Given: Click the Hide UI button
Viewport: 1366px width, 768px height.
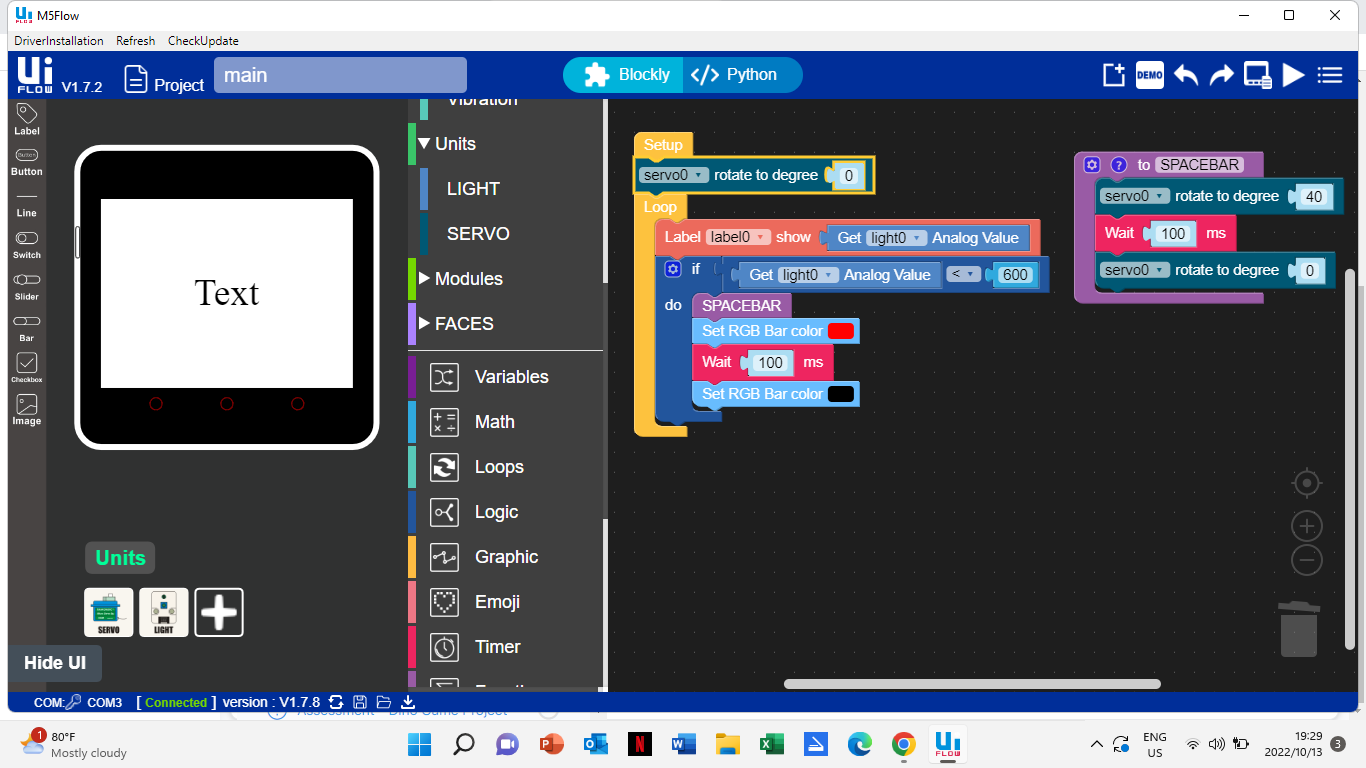Looking at the screenshot, I should pos(55,663).
